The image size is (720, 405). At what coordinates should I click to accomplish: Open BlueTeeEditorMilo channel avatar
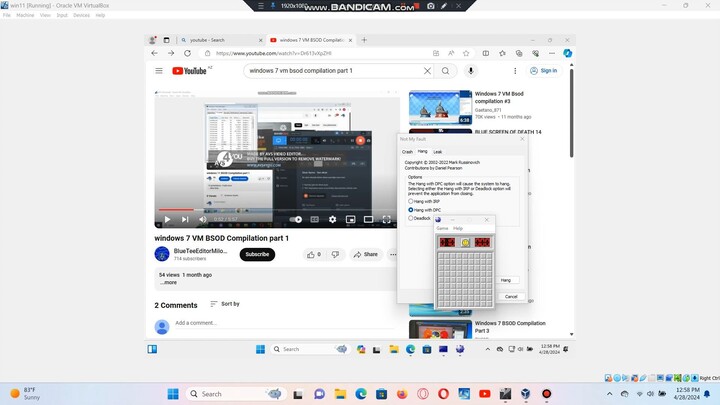click(162, 254)
